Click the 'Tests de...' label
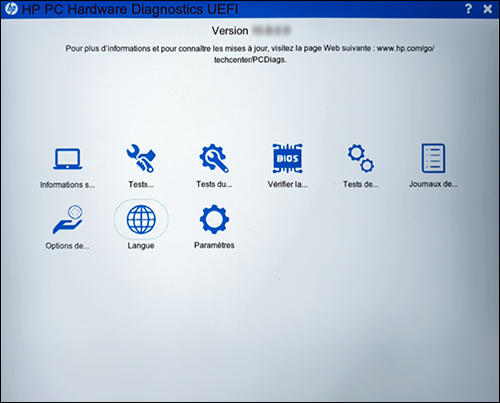This screenshot has width=500, height=403. [361, 184]
